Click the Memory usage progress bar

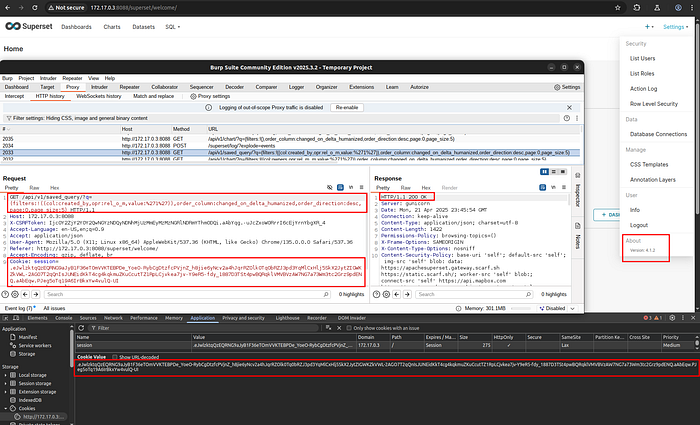[x=521, y=308]
